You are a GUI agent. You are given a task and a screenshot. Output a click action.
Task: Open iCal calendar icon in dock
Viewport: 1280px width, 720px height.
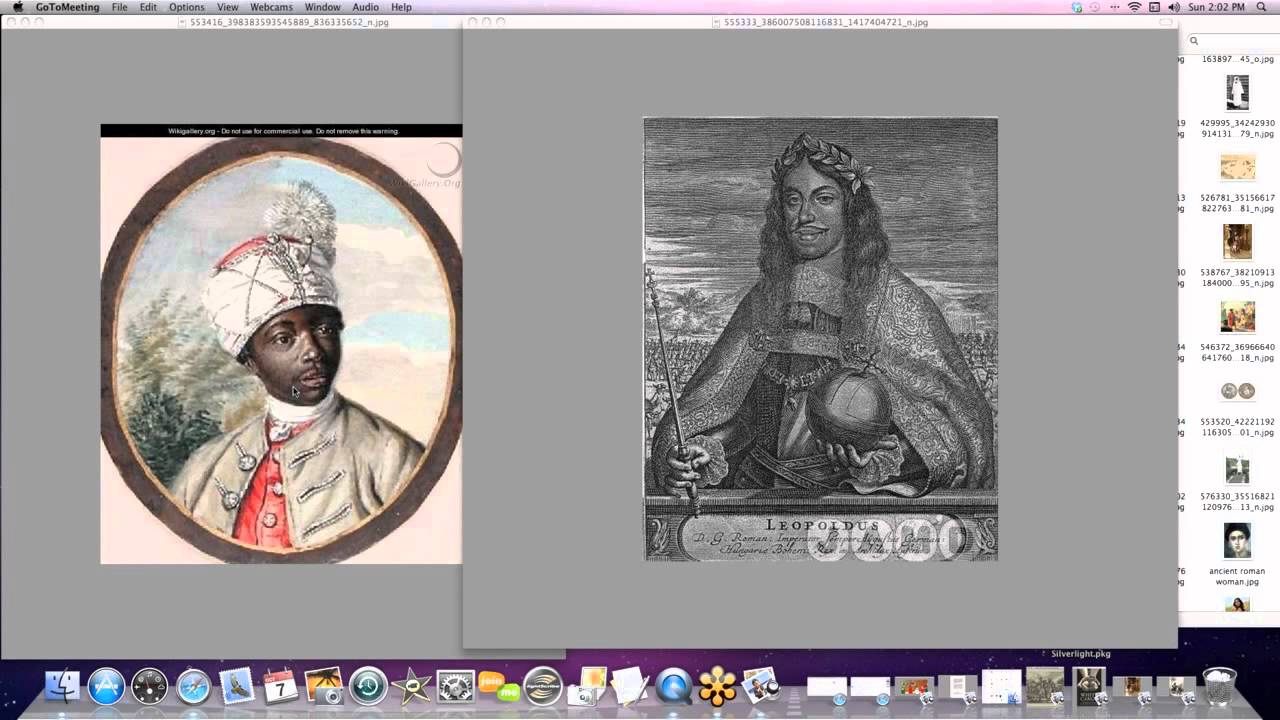[281, 686]
